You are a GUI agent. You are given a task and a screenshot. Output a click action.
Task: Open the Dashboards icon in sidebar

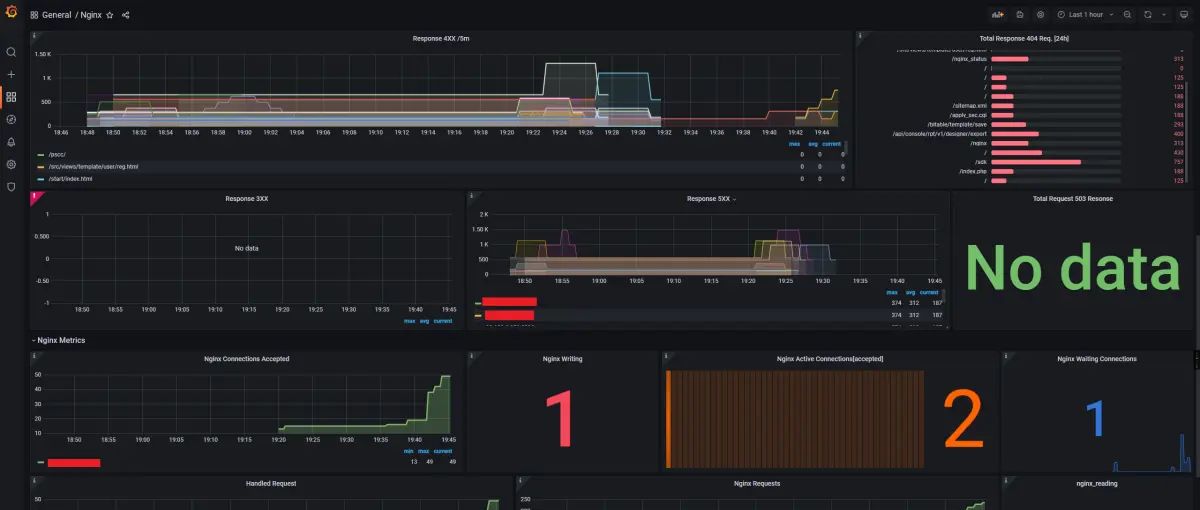pyautogui.click(x=11, y=97)
